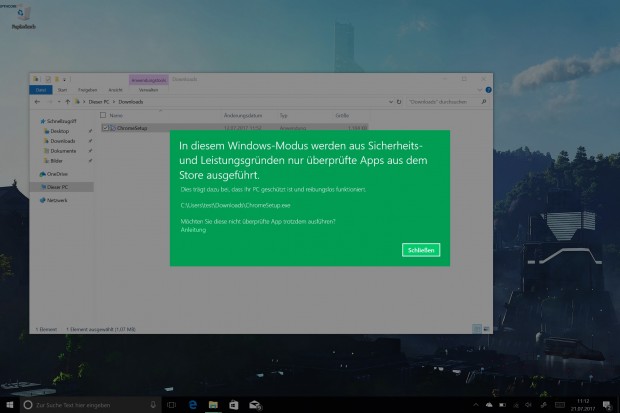
Task: Open File Explorer from the taskbar
Action: click(x=213, y=405)
